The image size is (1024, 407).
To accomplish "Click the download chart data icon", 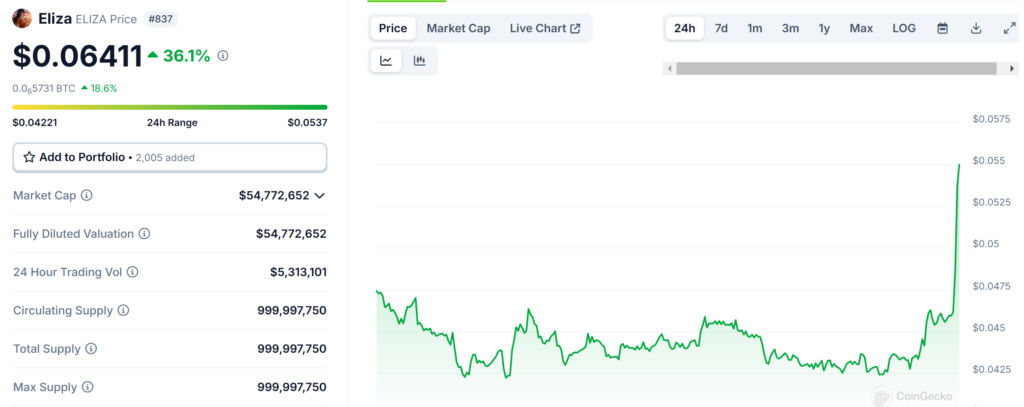I will coord(975,28).
